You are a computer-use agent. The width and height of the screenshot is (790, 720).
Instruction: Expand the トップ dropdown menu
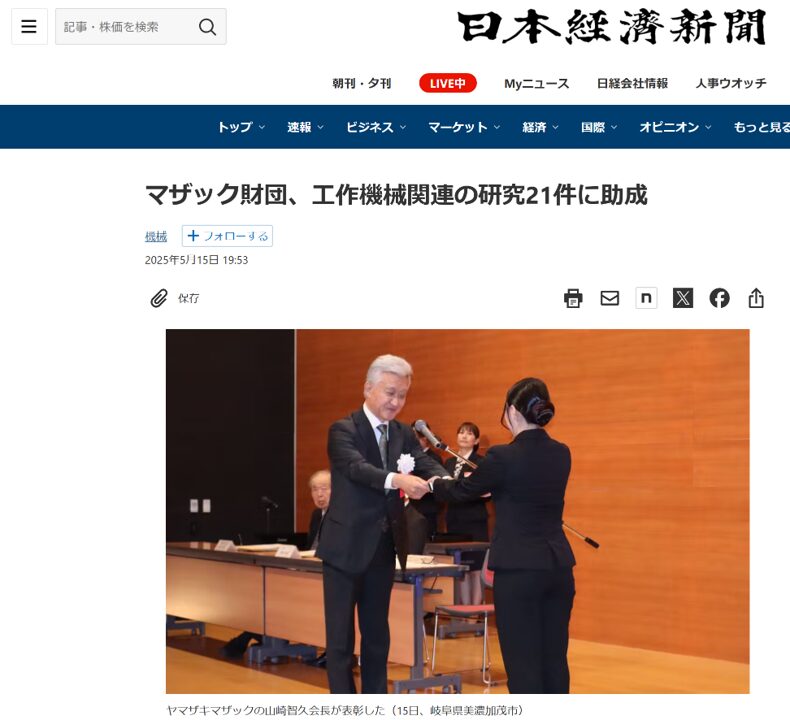click(x=241, y=127)
